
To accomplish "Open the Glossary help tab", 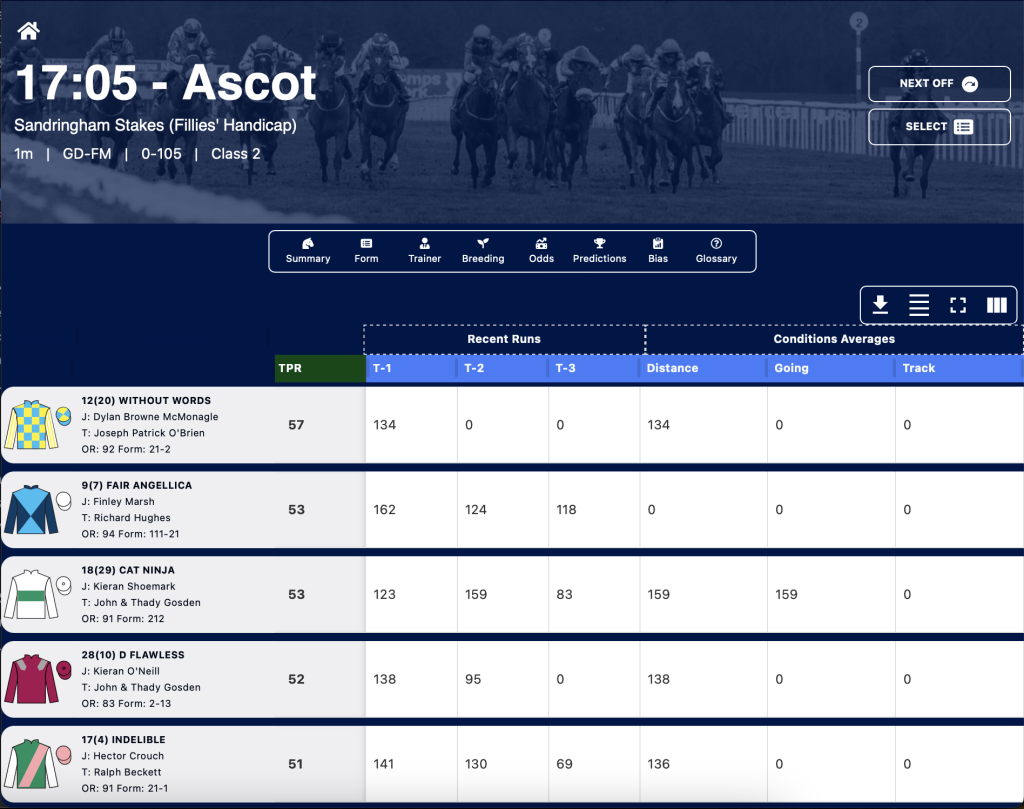I will click(x=716, y=251).
